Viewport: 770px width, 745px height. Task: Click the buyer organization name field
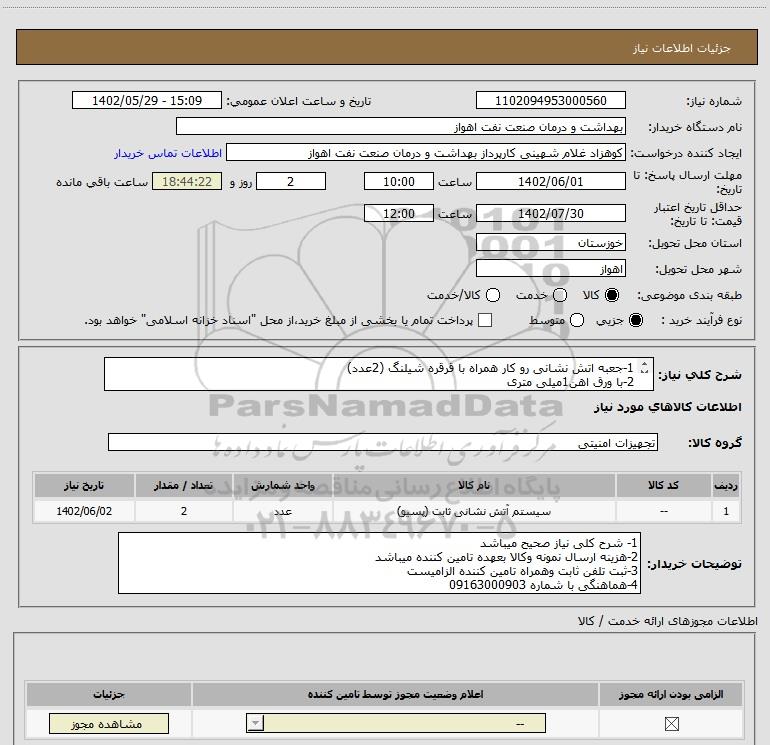click(x=401, y=127)
